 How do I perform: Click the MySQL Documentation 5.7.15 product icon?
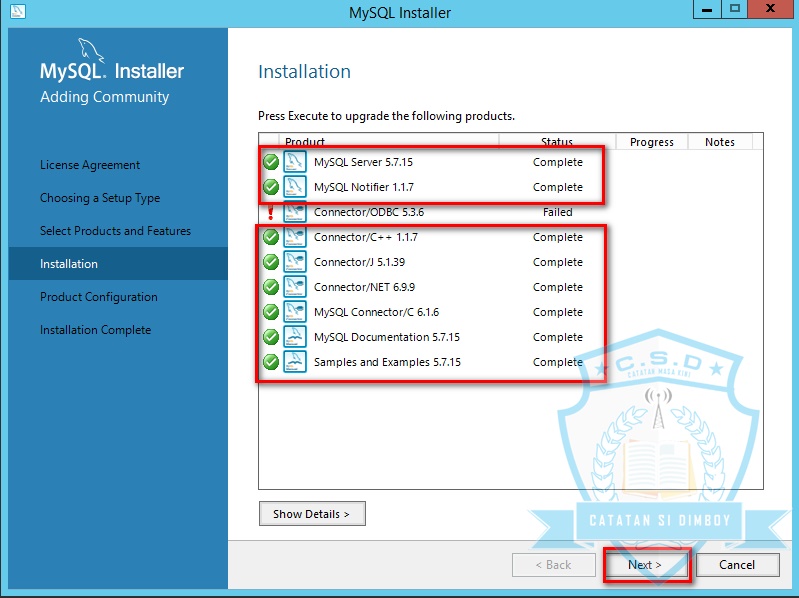click(x=295, y=337)
